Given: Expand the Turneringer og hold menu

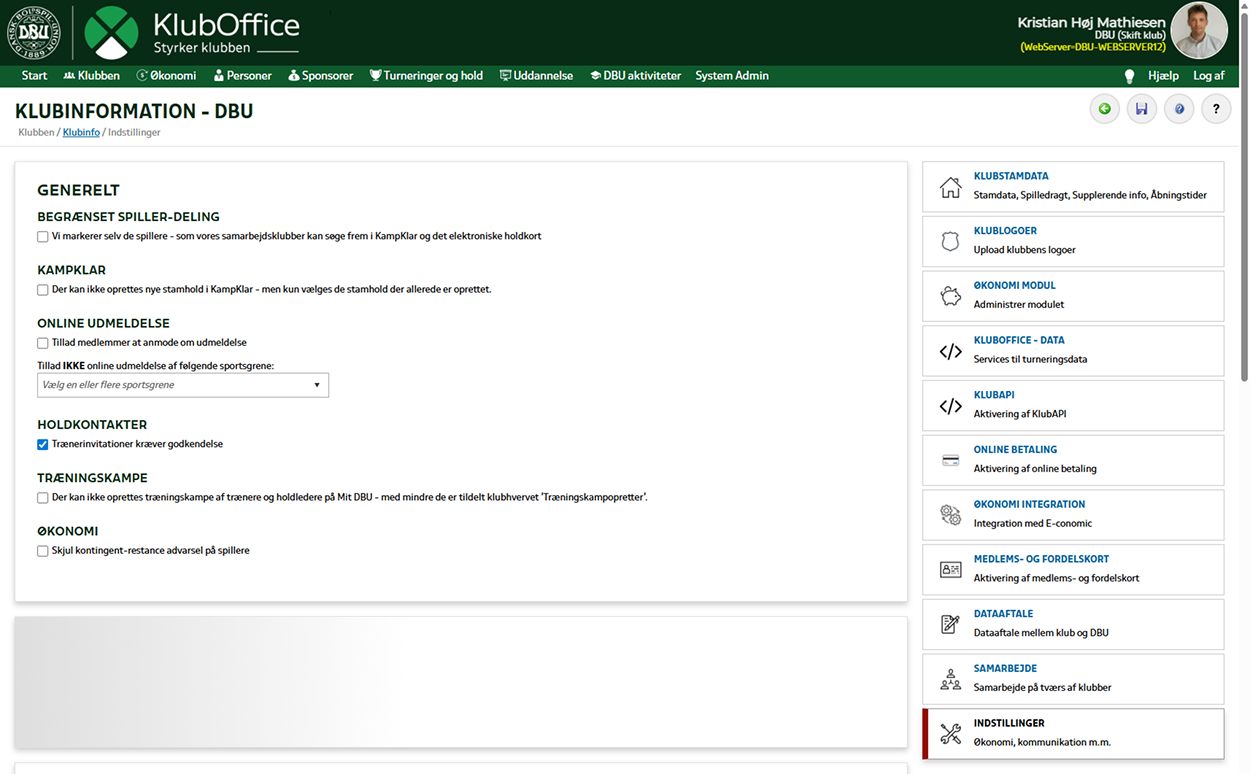Looking at the screenshot, I should [x=426, y=76].
